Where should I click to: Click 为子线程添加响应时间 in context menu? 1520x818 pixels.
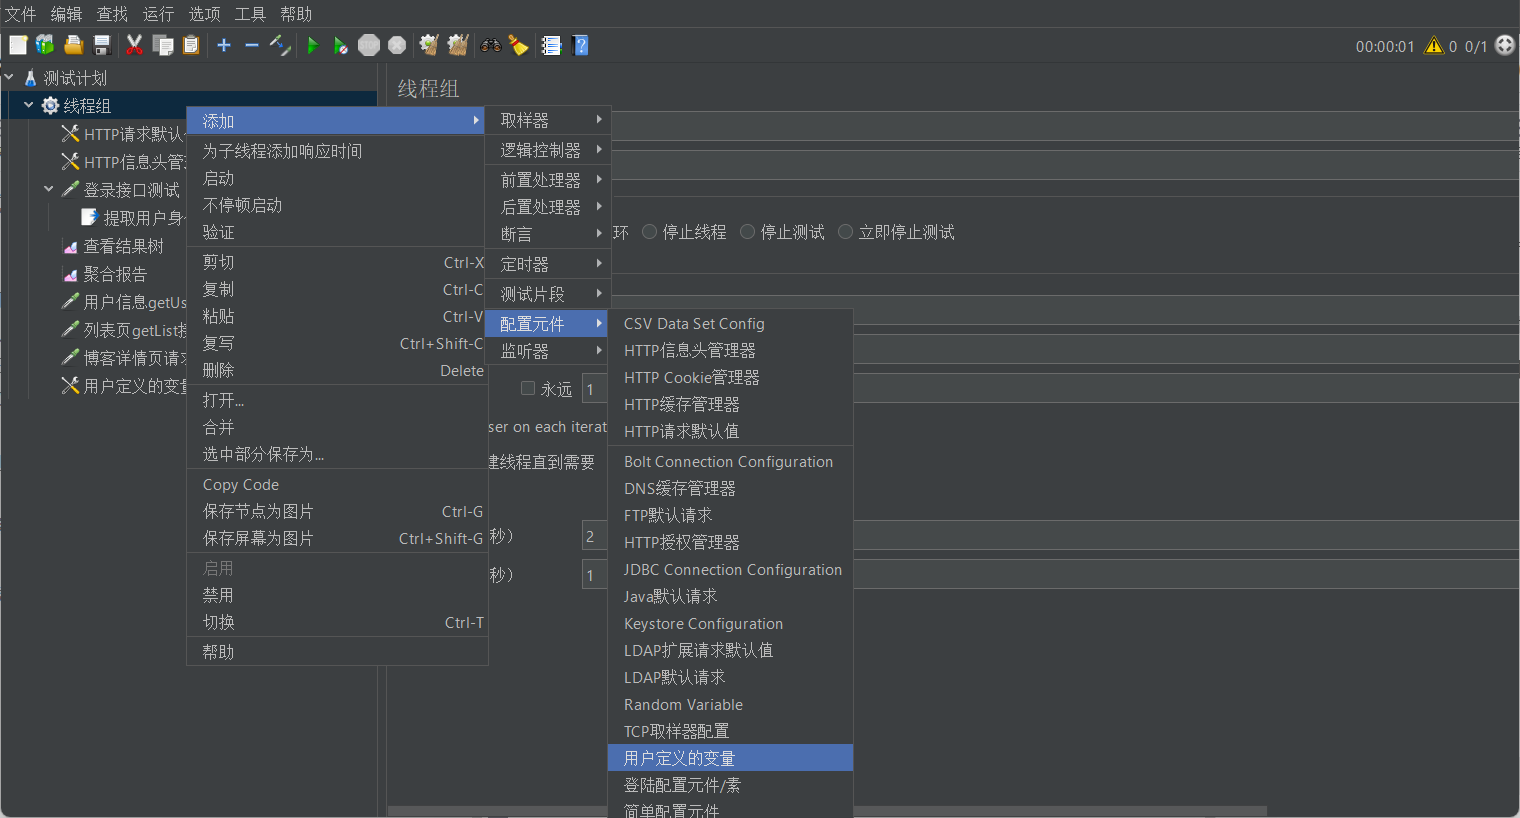click(337, 151)
